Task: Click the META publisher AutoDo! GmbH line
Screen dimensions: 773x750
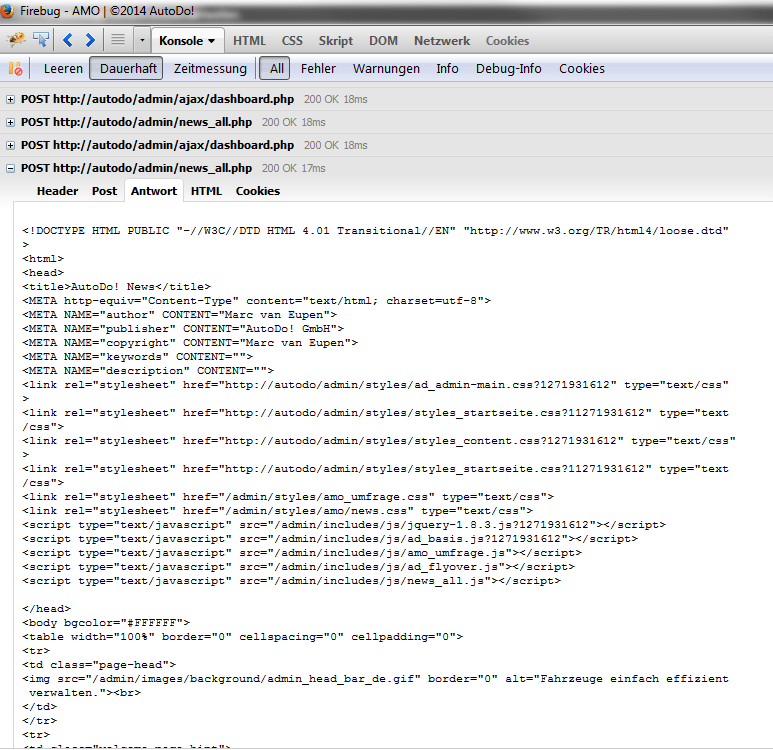Action: [183, 328]
